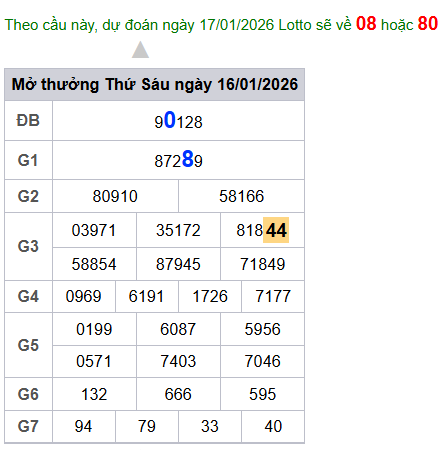This screenshot has height=450, width=447.
Task: Click G7 number 33
Action: [x=210, y=426]
